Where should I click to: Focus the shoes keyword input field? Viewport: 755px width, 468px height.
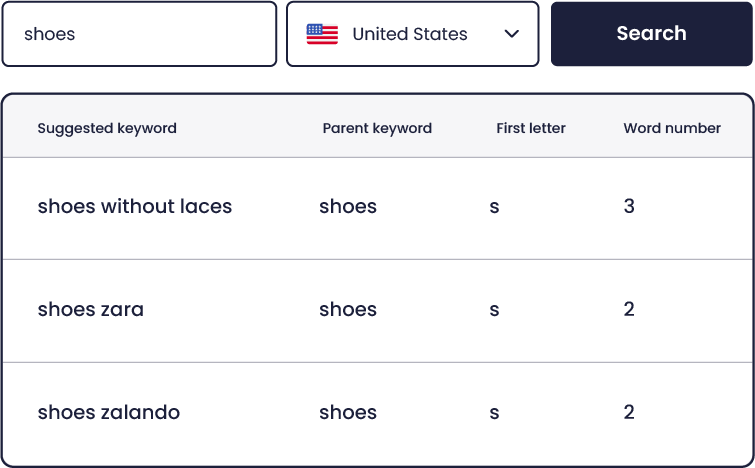click(139, 34)
